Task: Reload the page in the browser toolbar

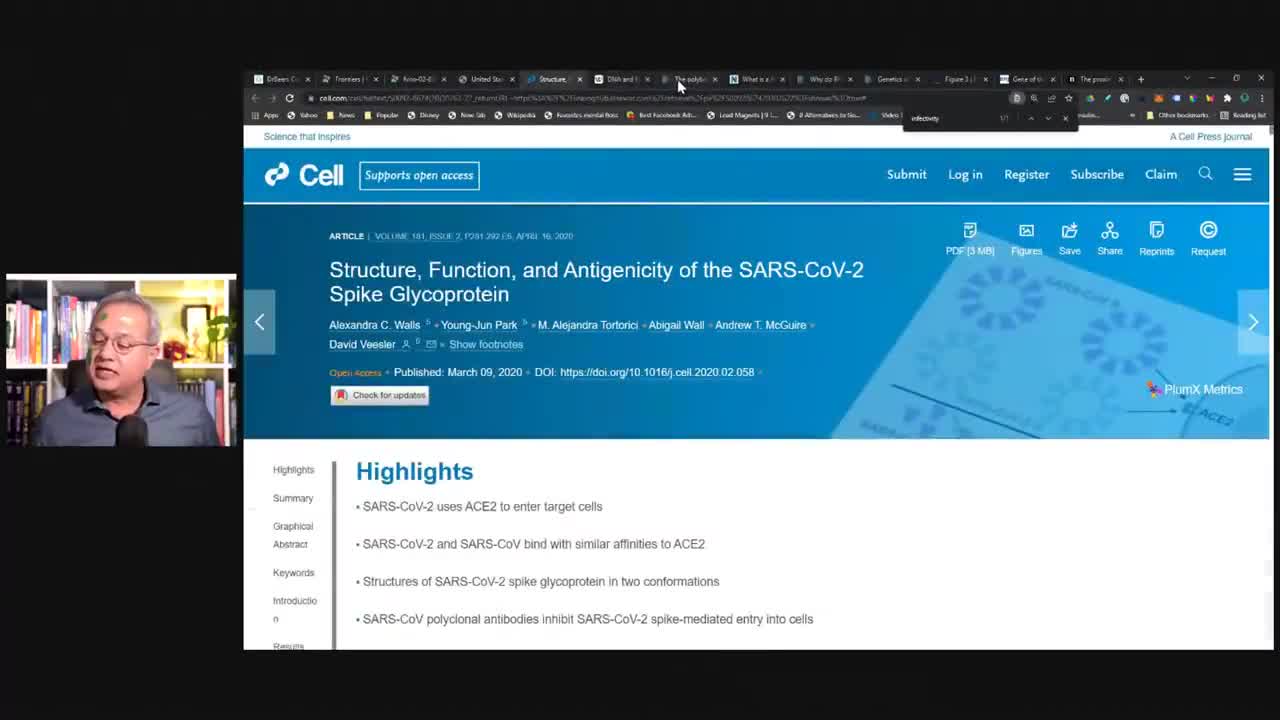Action: pyautogui.click(x=289, y=98)
